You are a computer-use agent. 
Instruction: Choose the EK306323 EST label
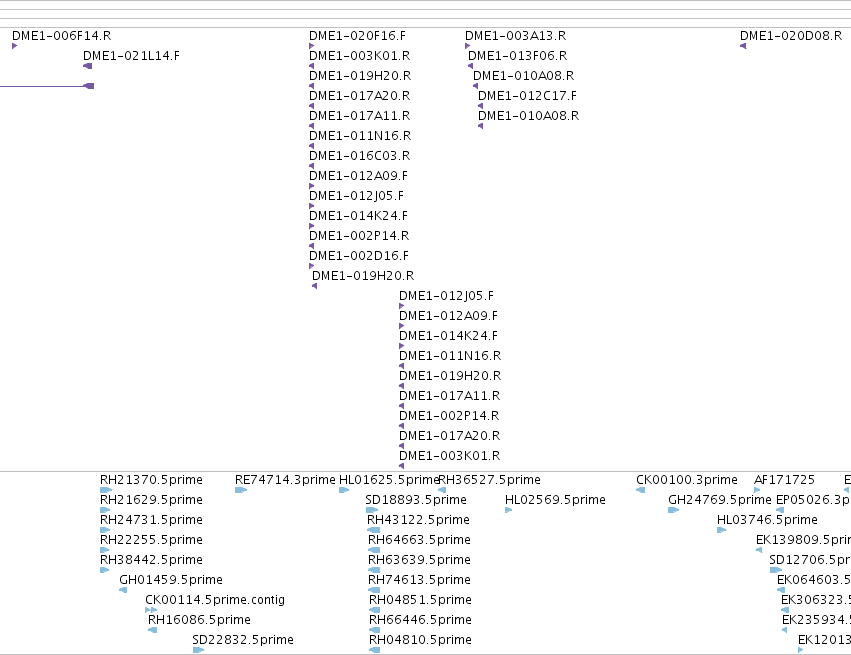coord(816,600)
